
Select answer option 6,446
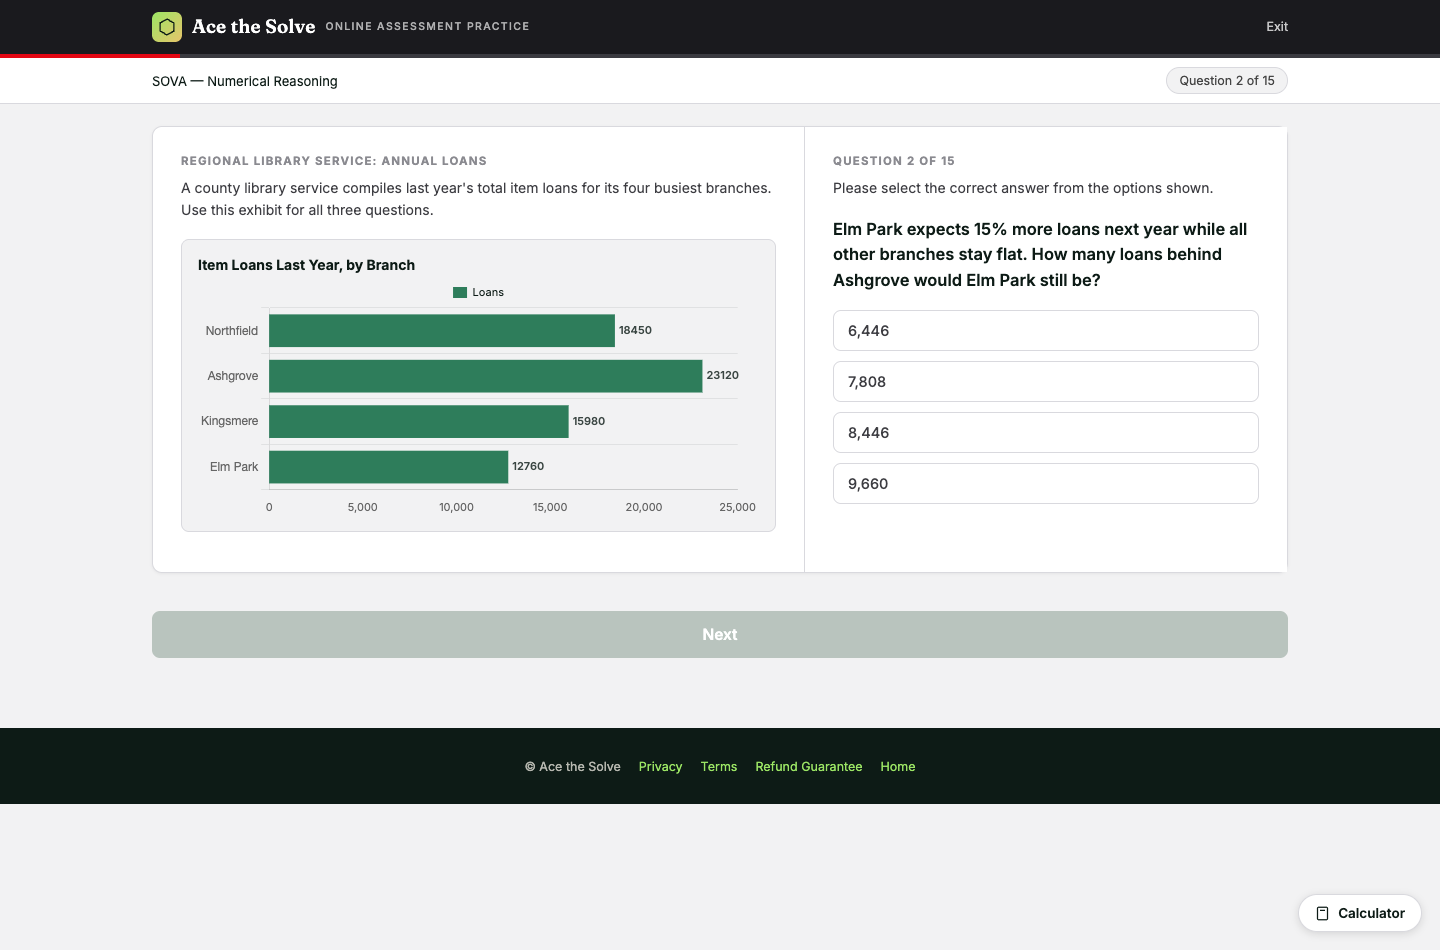(1045, 331)
